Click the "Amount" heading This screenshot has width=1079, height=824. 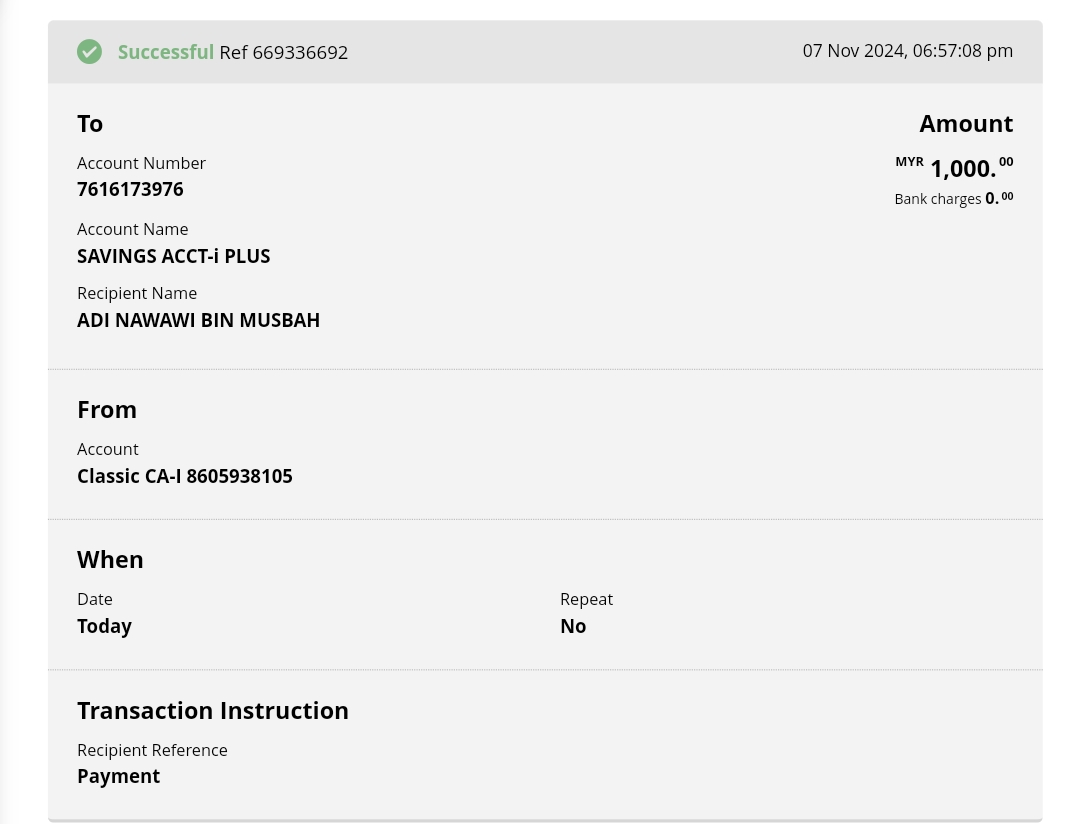coord(966,124)
